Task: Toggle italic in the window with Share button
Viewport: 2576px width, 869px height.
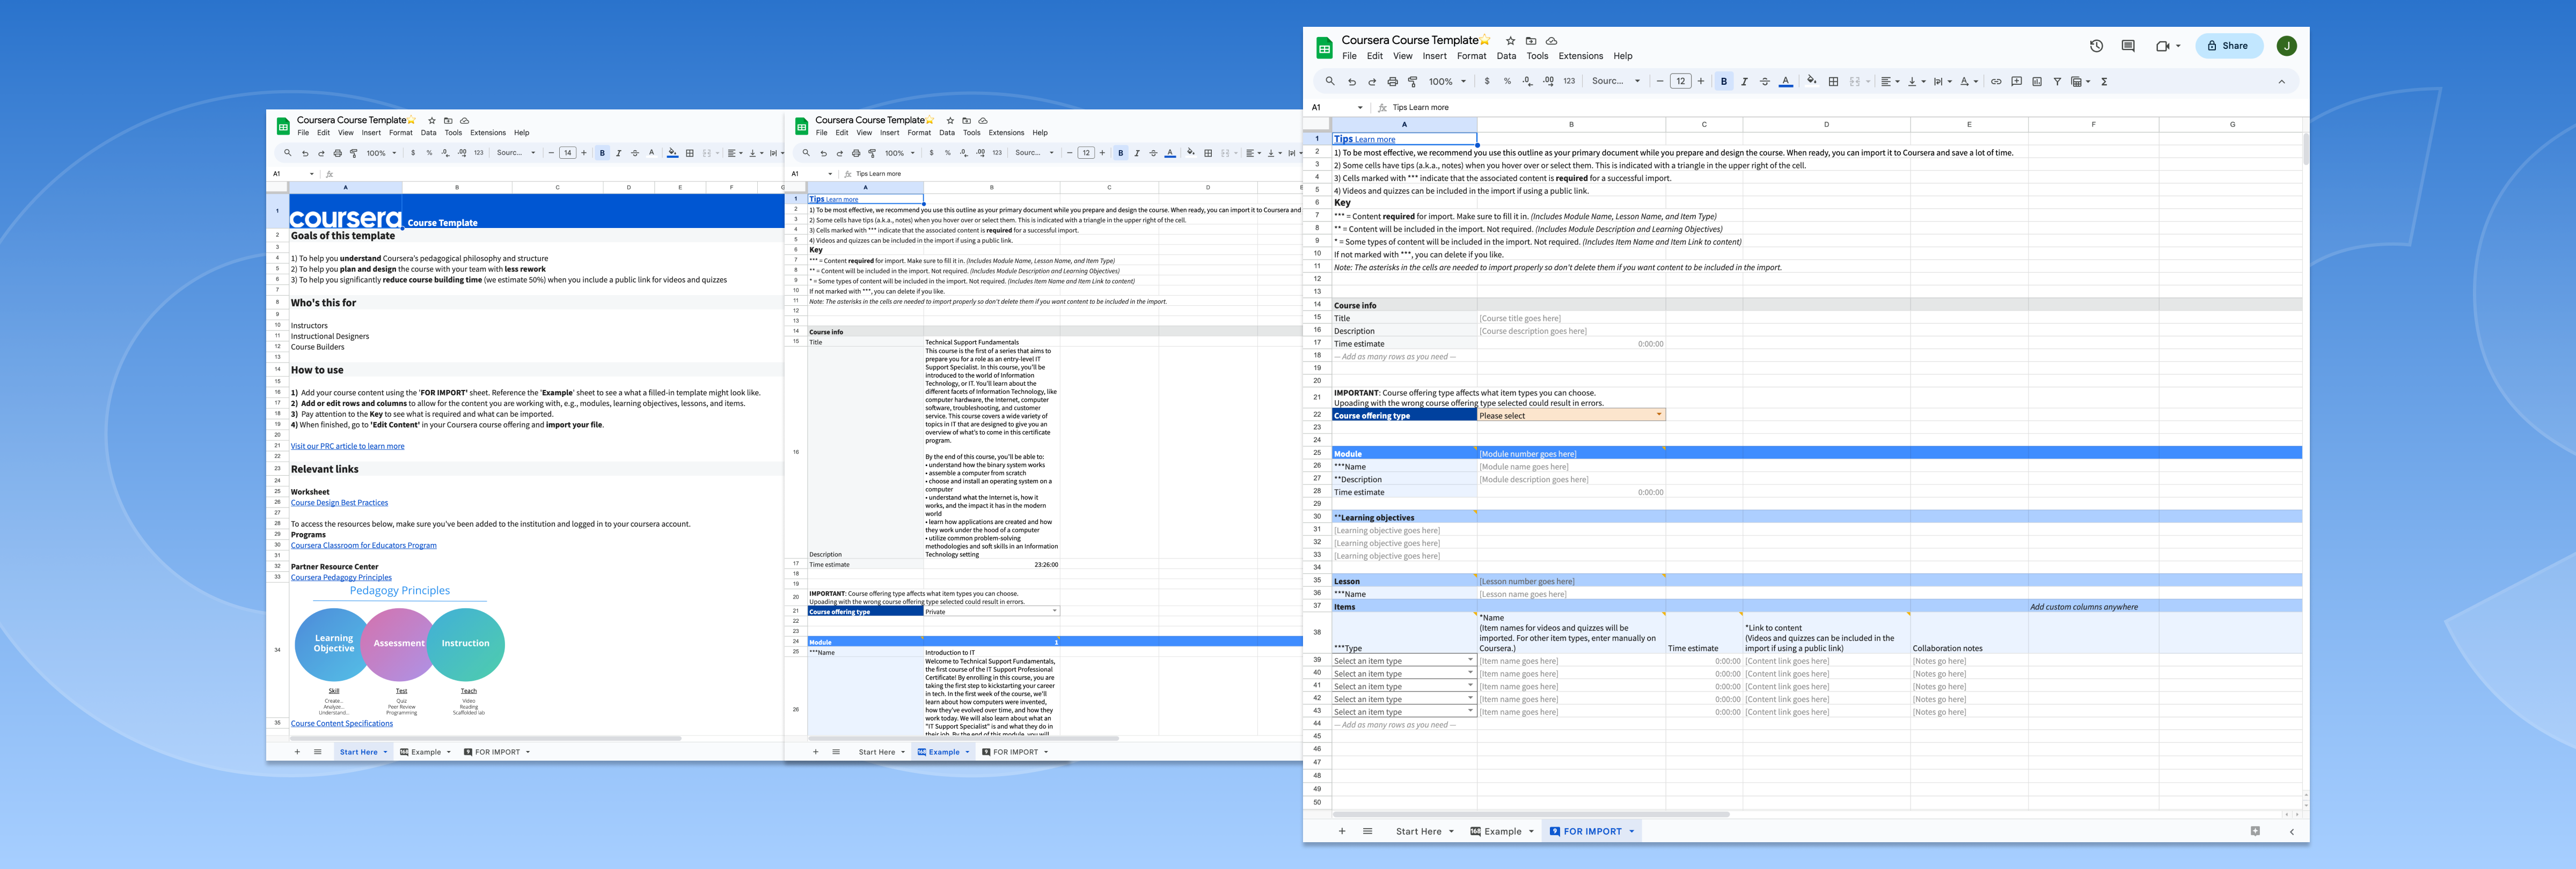Action: (1744, 82)
